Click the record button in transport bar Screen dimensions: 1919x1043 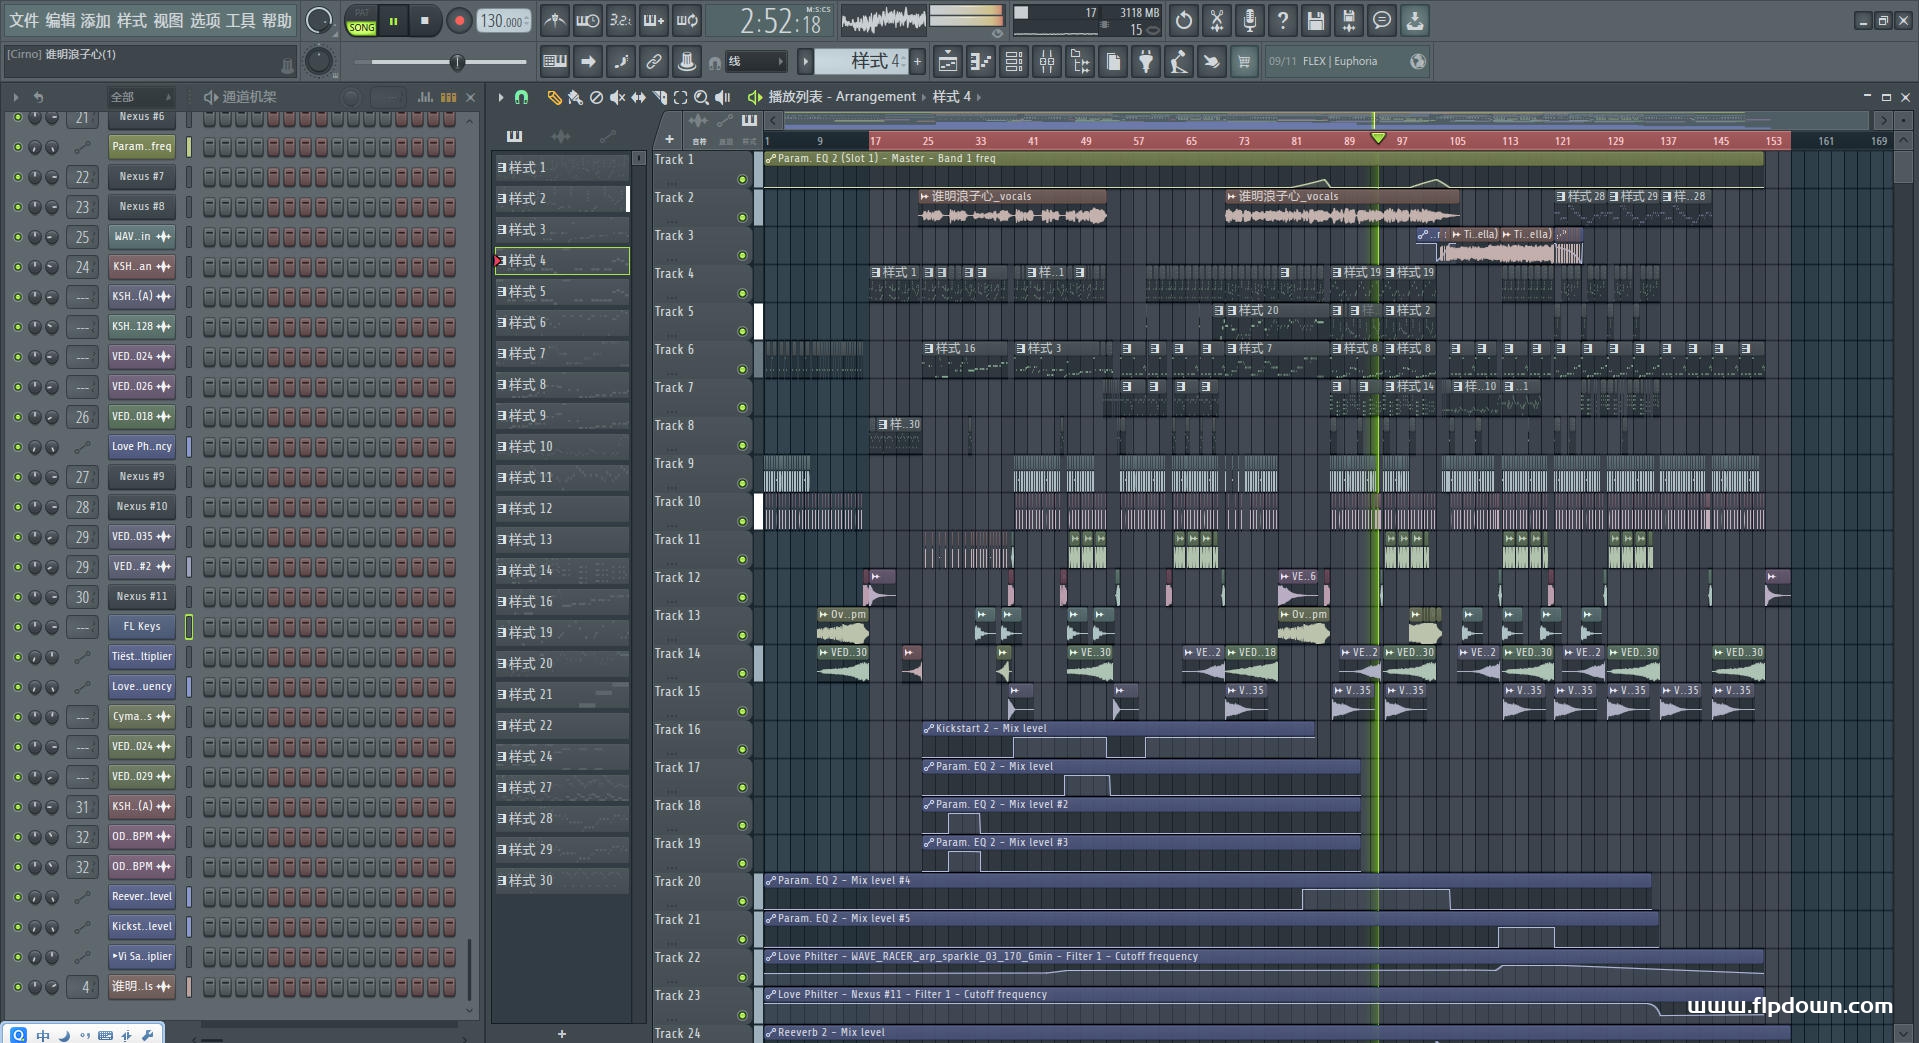click(459, 21)
